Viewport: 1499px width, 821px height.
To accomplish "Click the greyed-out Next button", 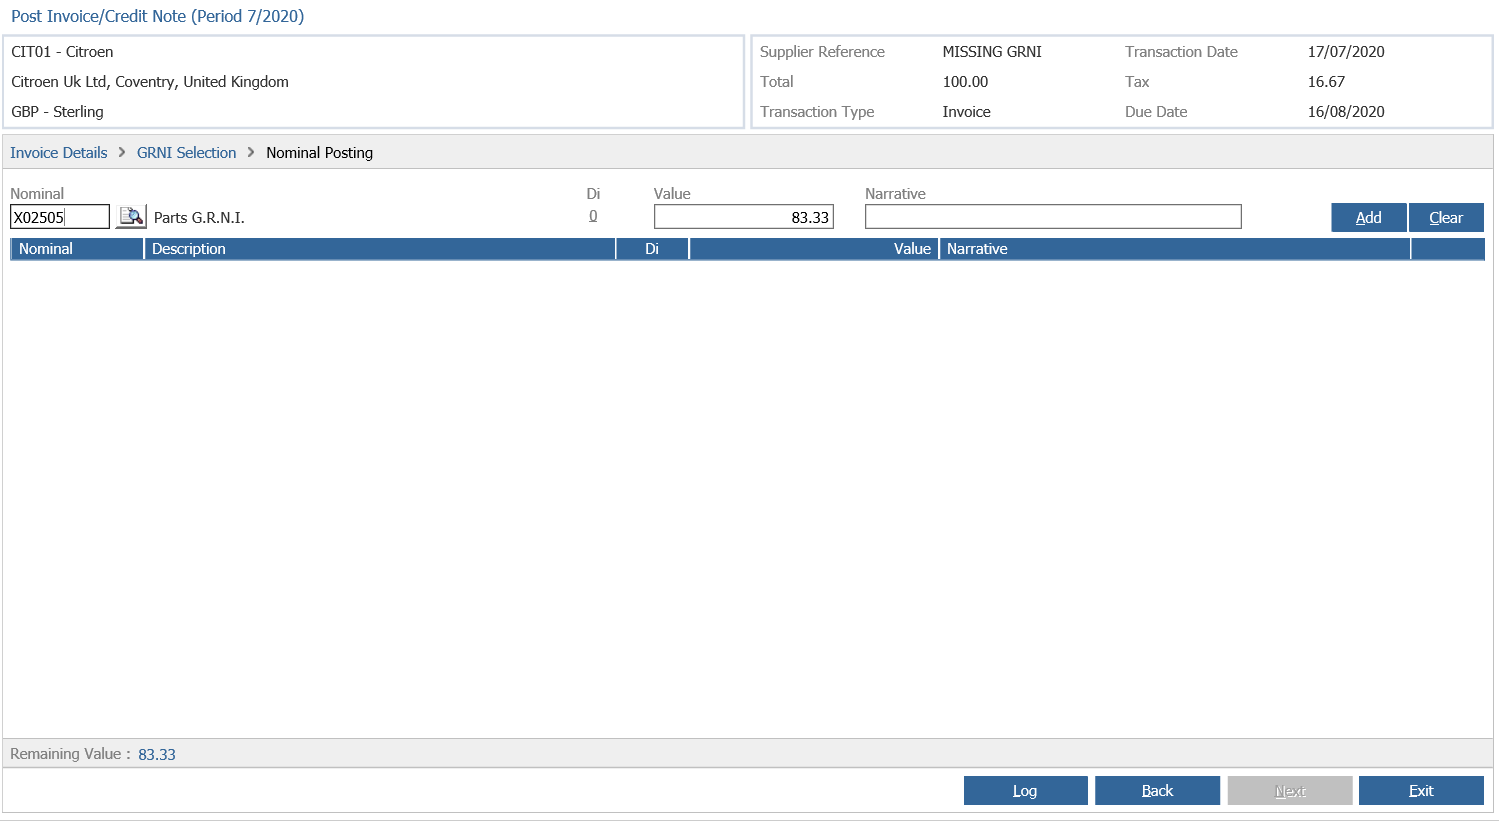I will [x=1290, y=791].
